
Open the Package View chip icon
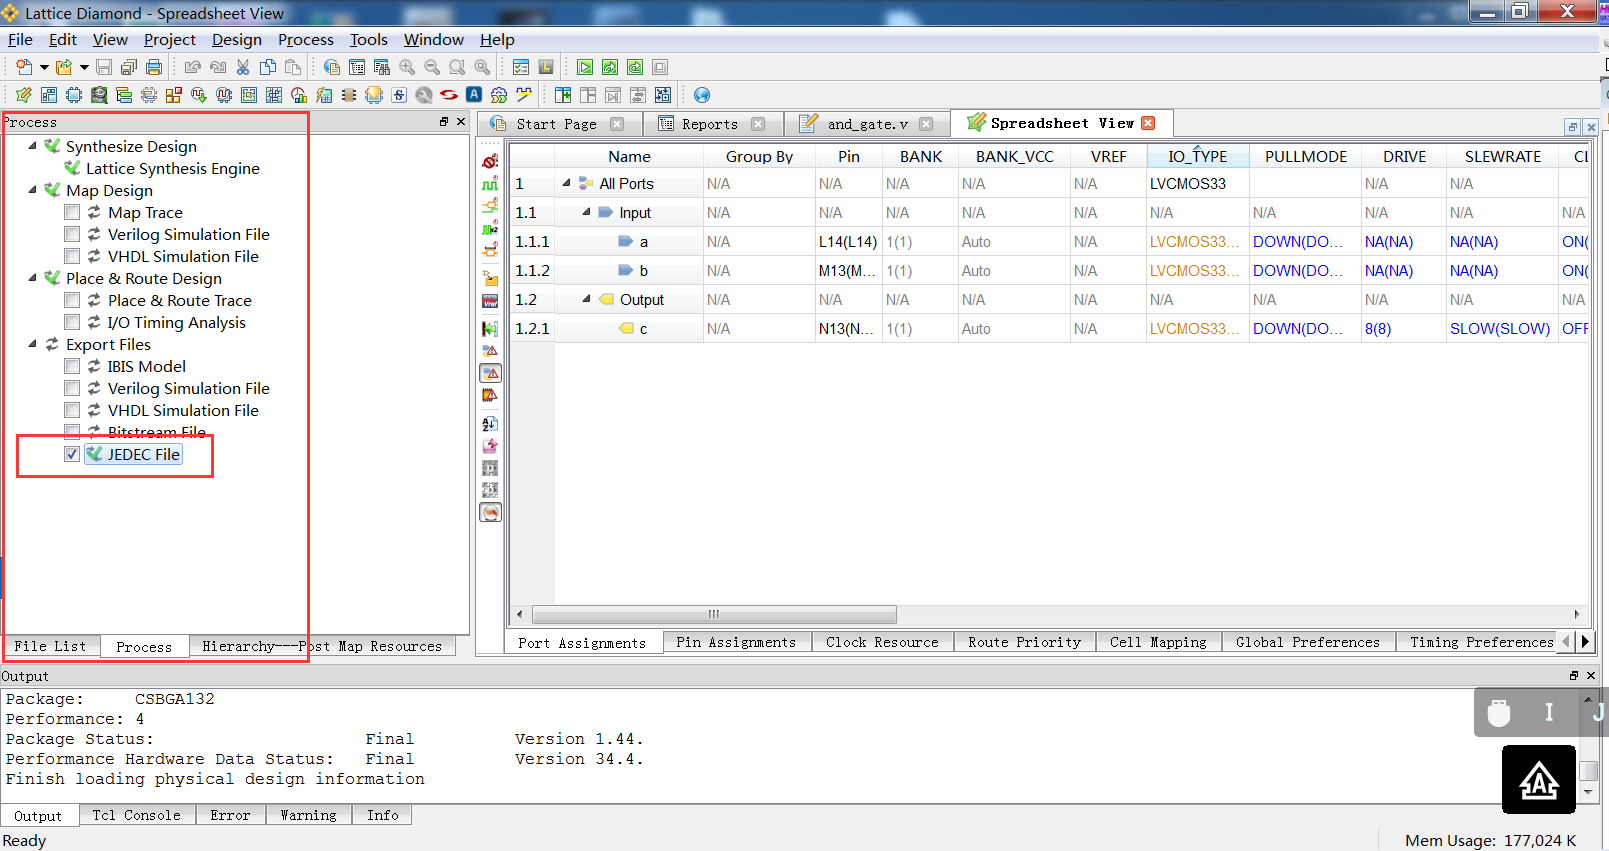pyautogui.click(x=74, y=95)
